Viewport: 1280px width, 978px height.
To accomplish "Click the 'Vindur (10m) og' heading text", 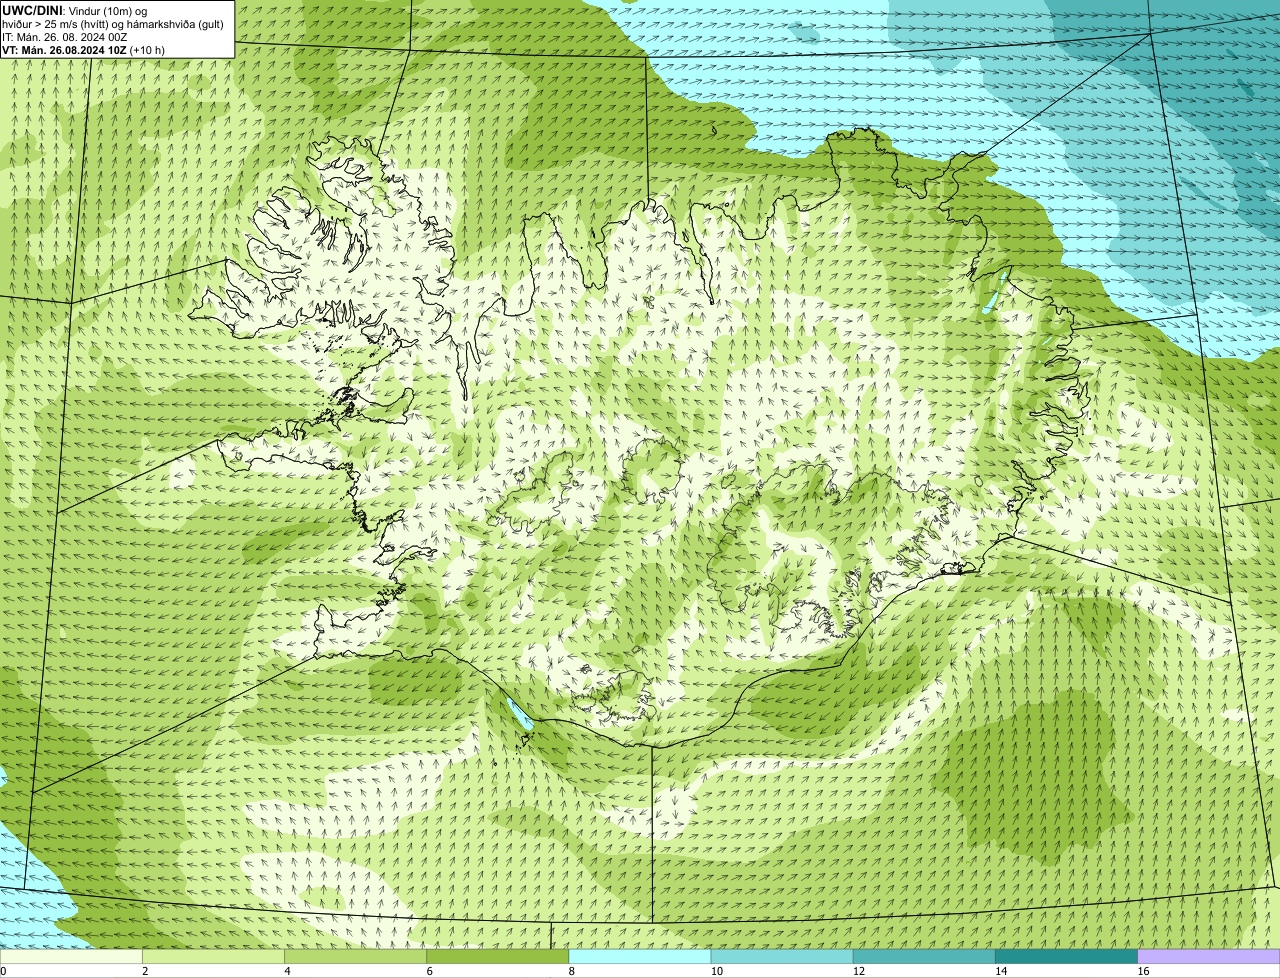I will click(108, 10).
